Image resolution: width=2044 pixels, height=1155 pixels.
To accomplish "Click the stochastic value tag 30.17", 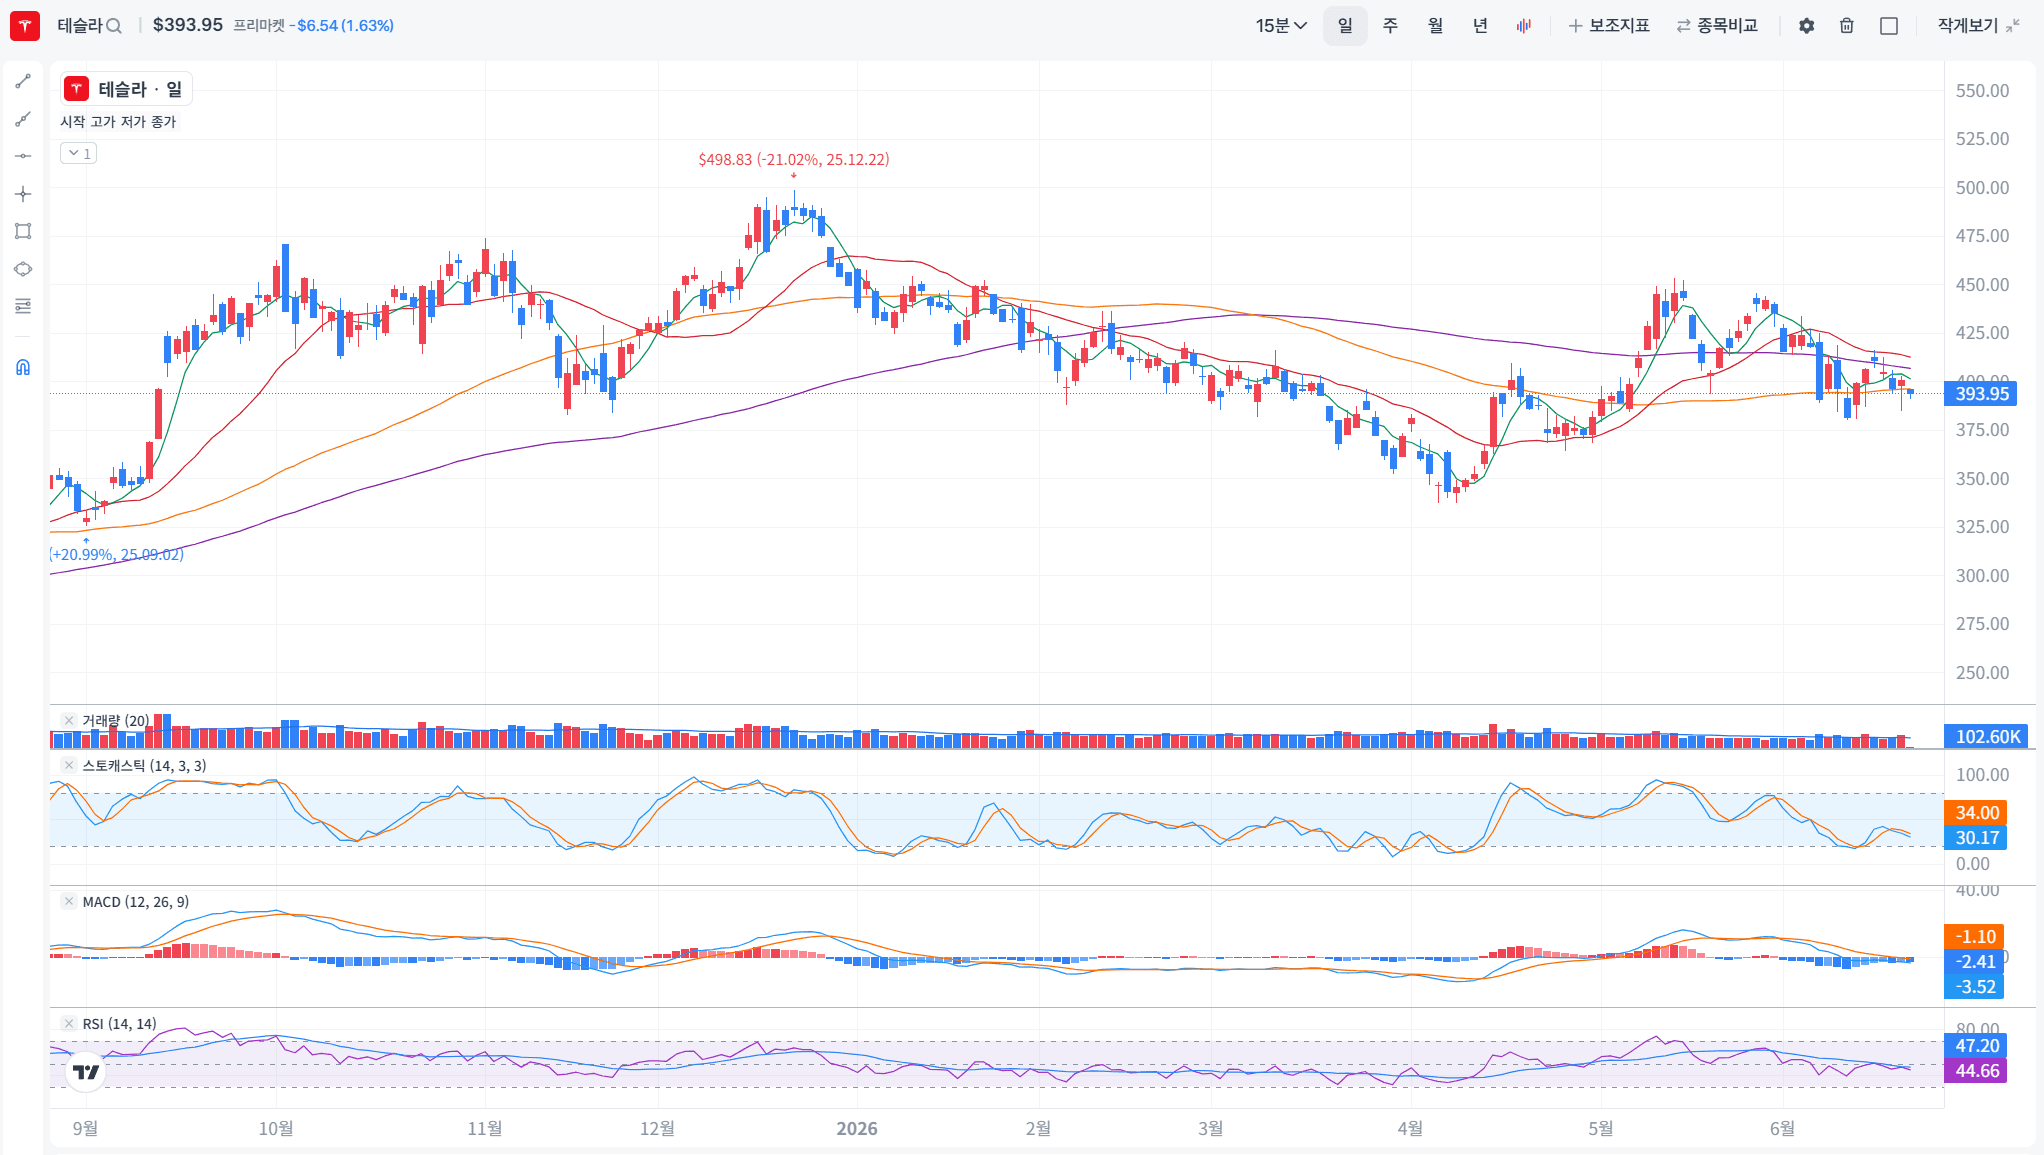I will click(x=1975, y=838).
